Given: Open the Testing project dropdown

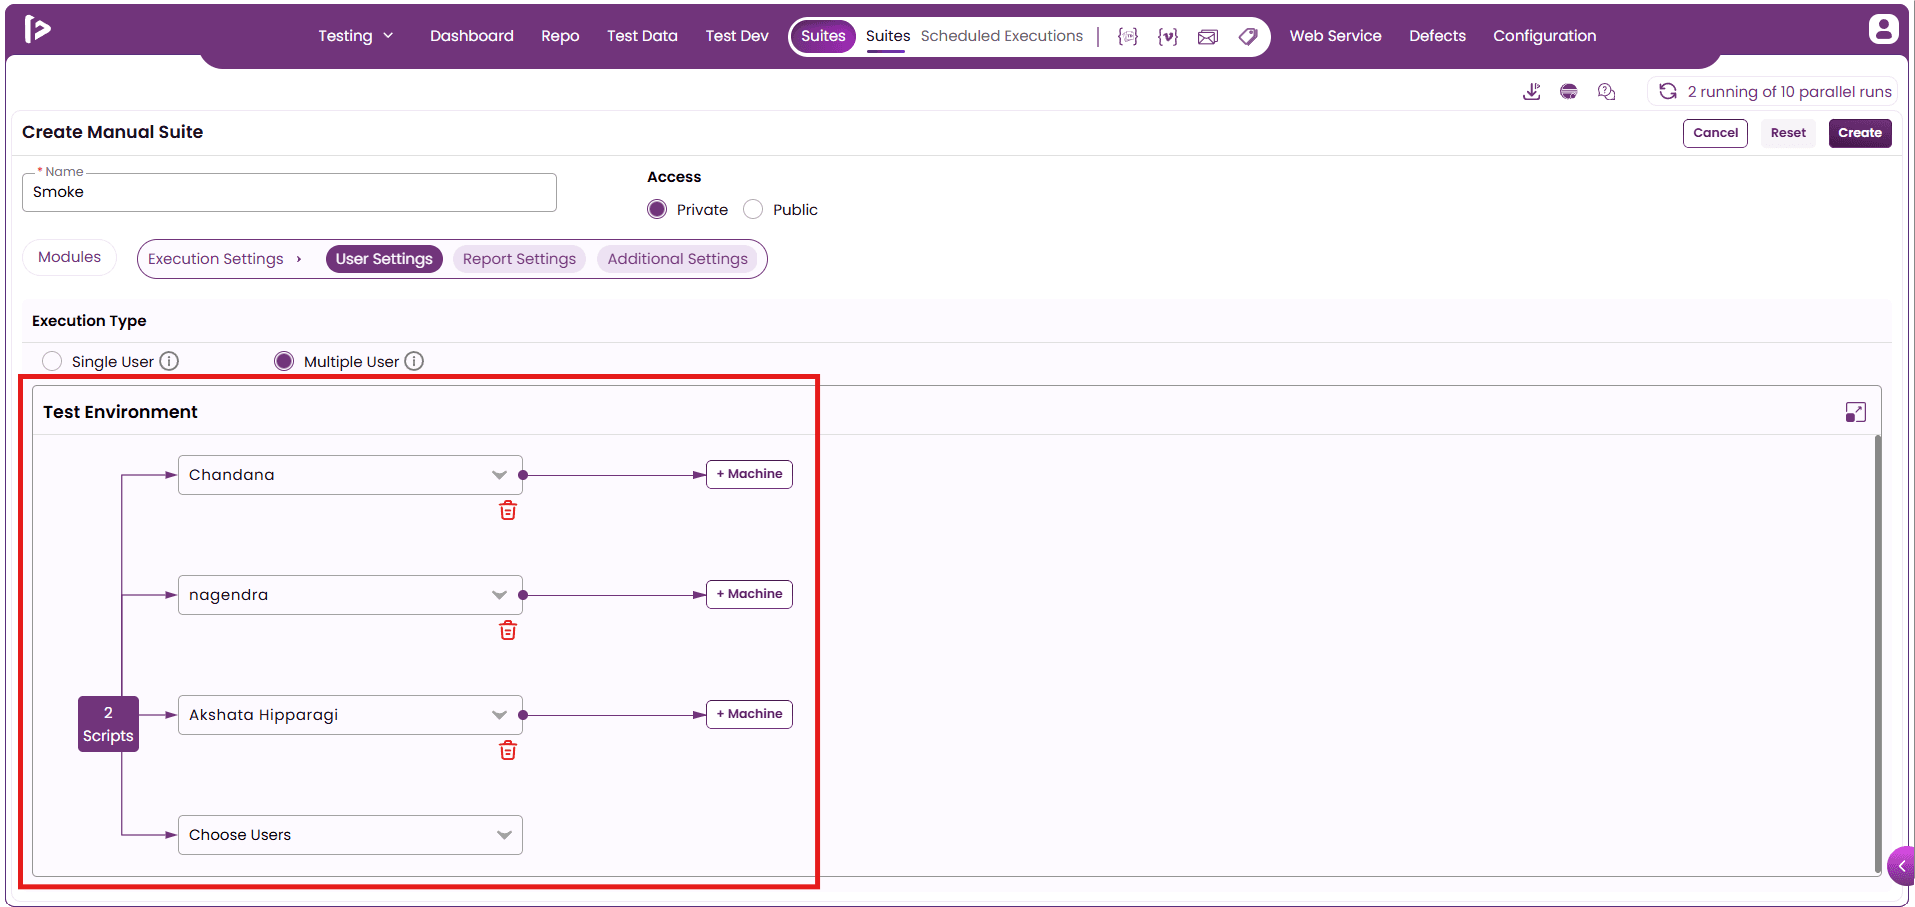Looking at the screenshot, I should tap(355, 36).
